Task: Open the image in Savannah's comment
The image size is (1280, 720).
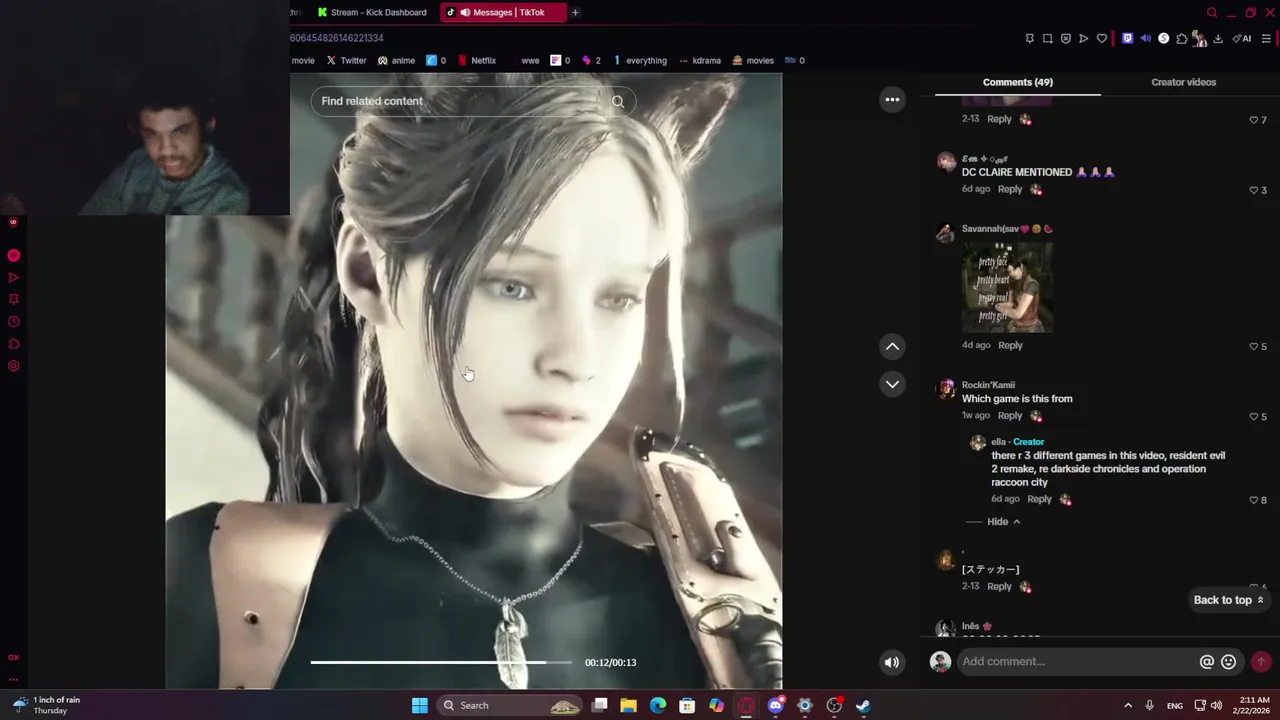Action: coord(1006,287)
